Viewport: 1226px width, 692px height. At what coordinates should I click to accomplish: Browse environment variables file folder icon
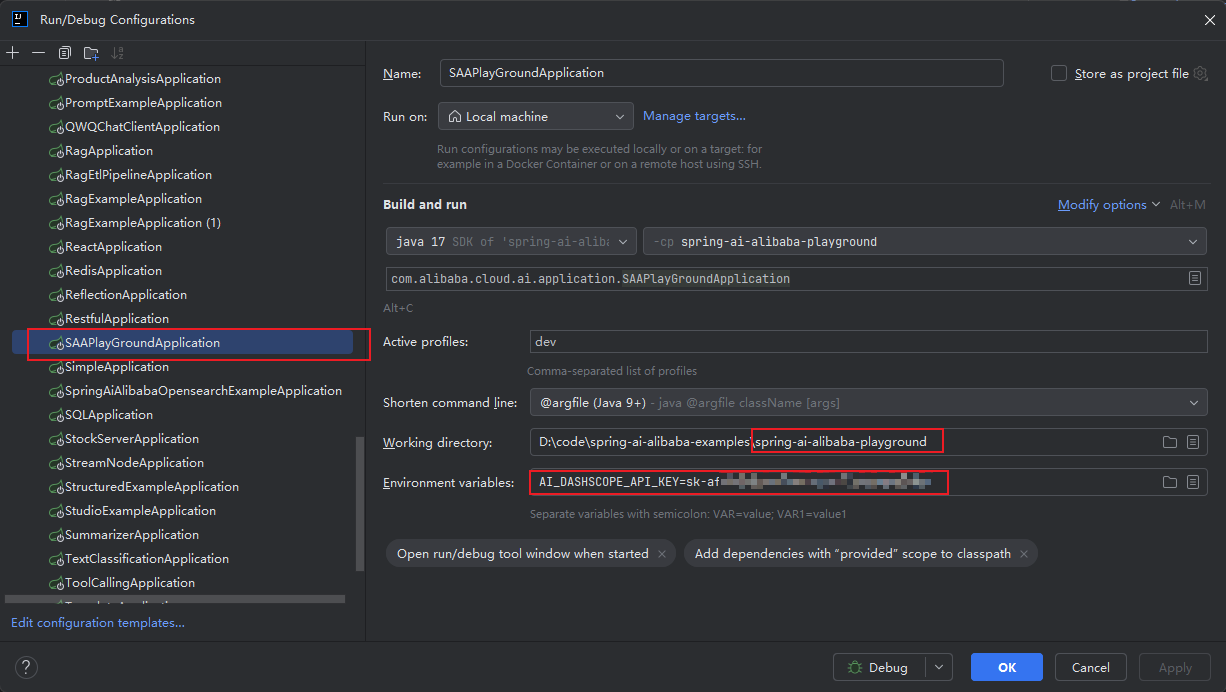(1169, 482)
